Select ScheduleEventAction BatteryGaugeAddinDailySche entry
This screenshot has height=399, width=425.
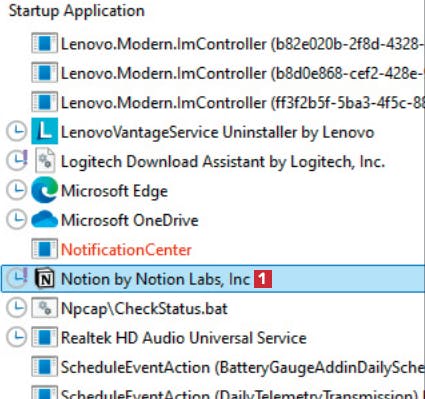click(243, 367)
